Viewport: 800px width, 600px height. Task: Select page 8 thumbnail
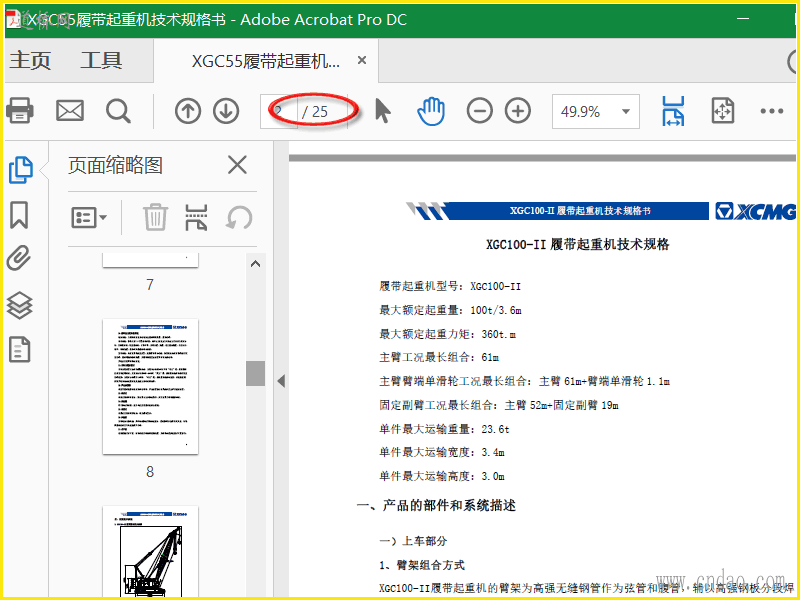pyautogui.click(x=151, y=387)
